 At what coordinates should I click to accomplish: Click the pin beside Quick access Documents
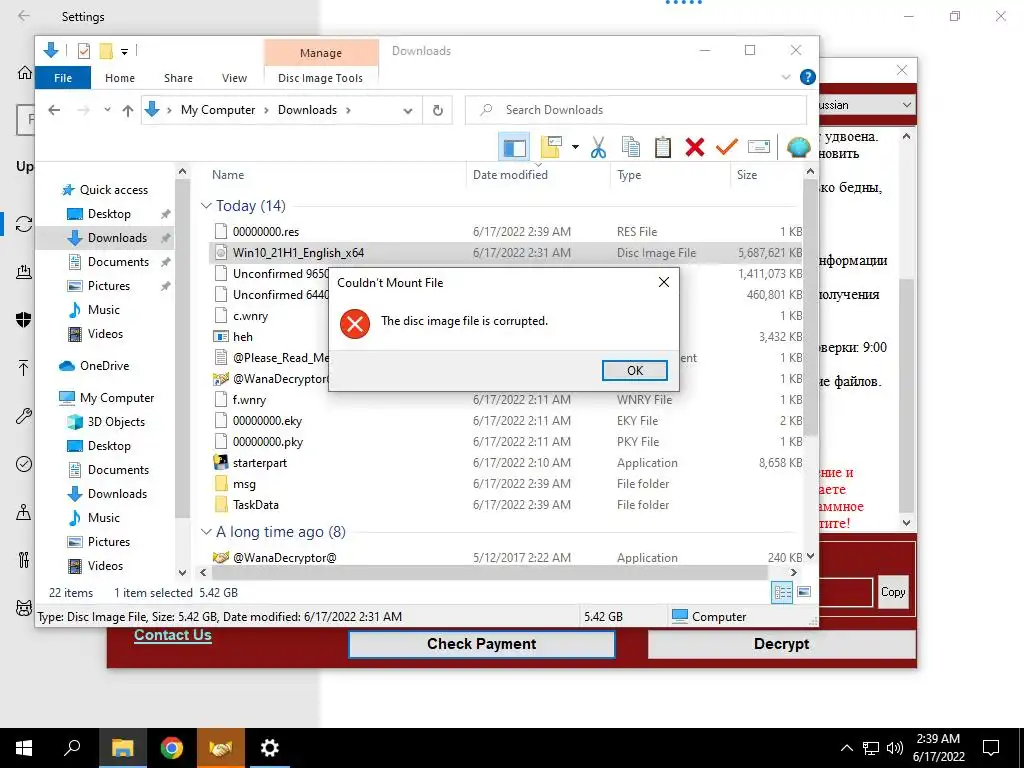[166, 262]
